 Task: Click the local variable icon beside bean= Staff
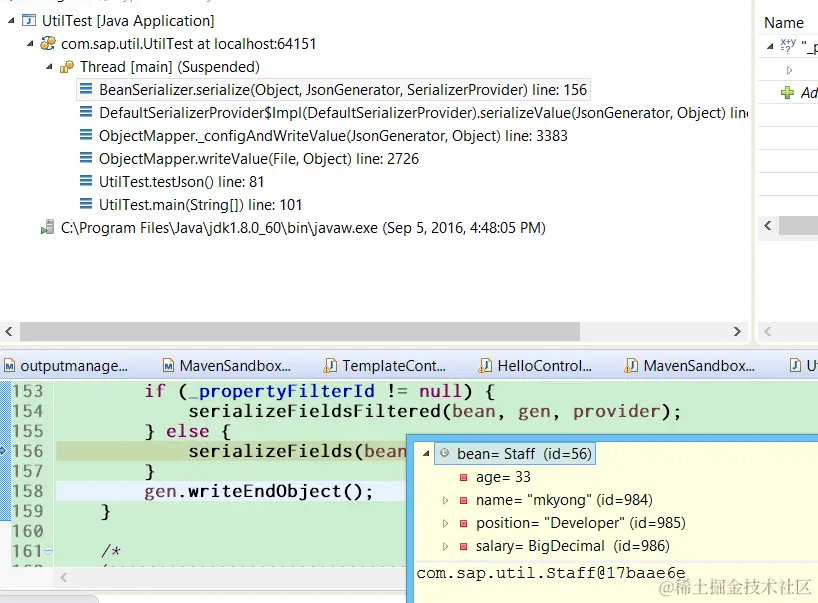coord(444,453)
